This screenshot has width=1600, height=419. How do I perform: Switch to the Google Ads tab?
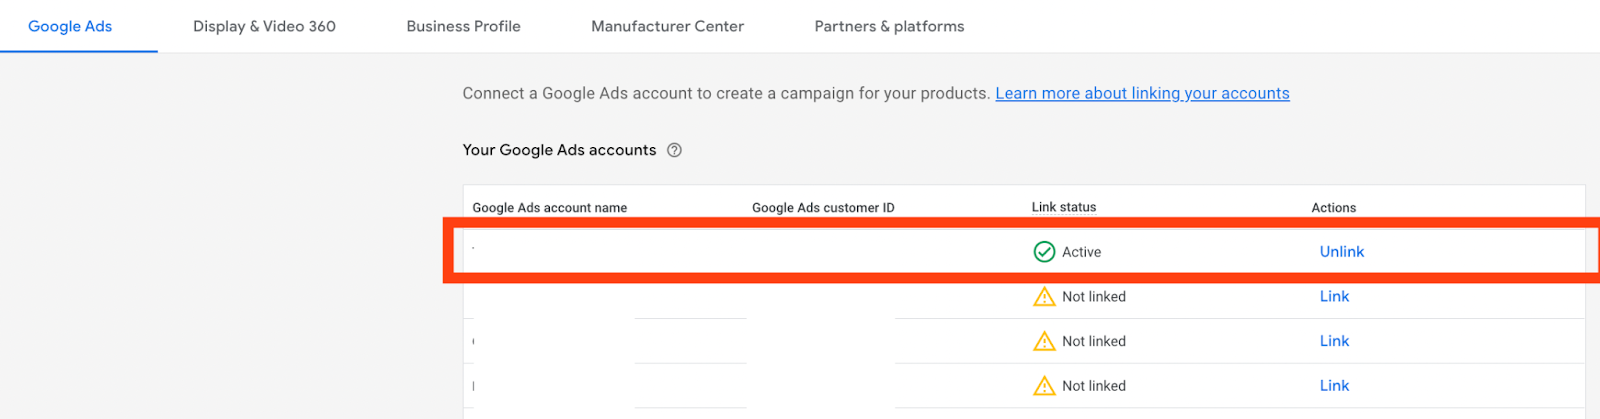(x=70, y=26)
